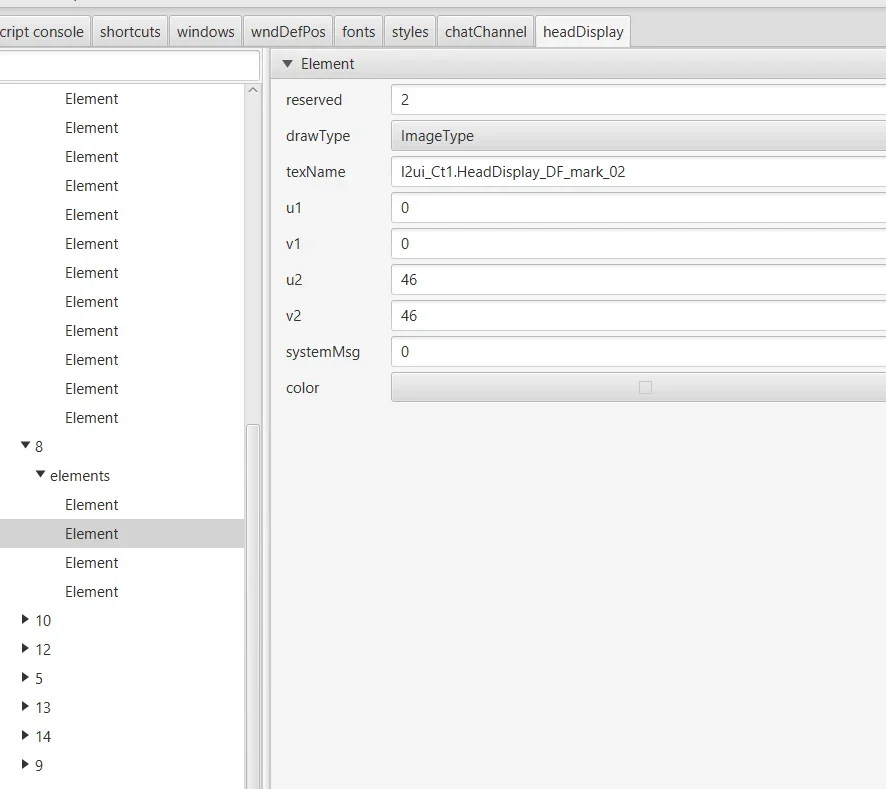The height and width of the screenshot is (789, 886).
Task: Switch to the wndDefPos tab
Action: click(x=288, y=32)
